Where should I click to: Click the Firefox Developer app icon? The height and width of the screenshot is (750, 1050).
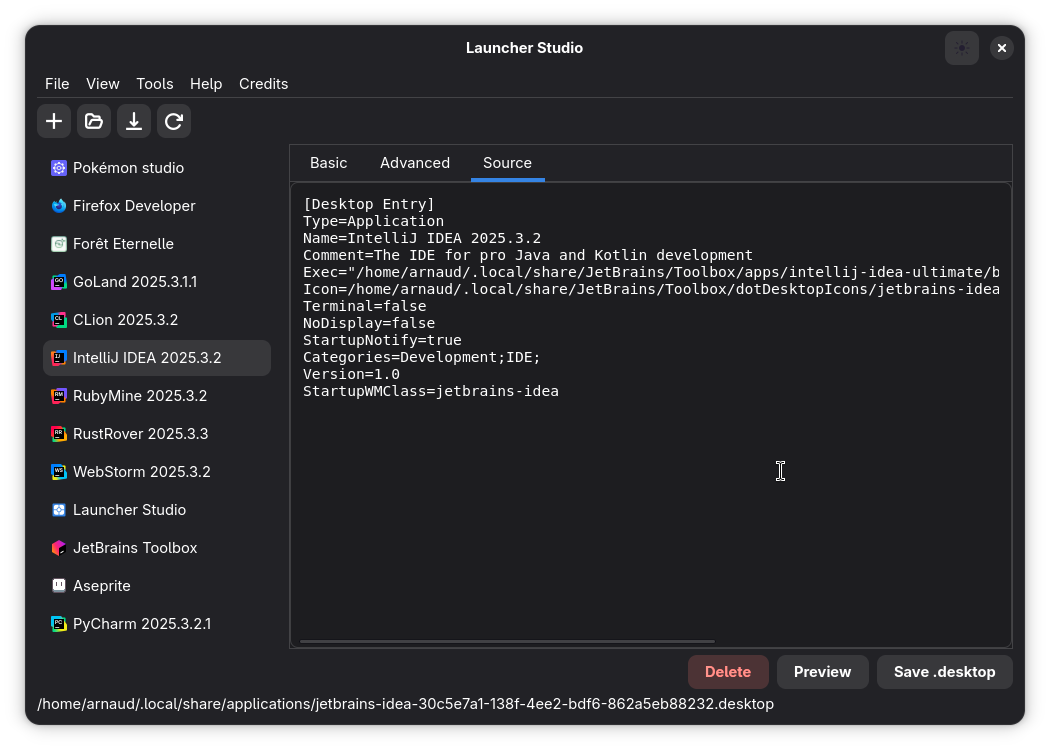pos(59,206)
